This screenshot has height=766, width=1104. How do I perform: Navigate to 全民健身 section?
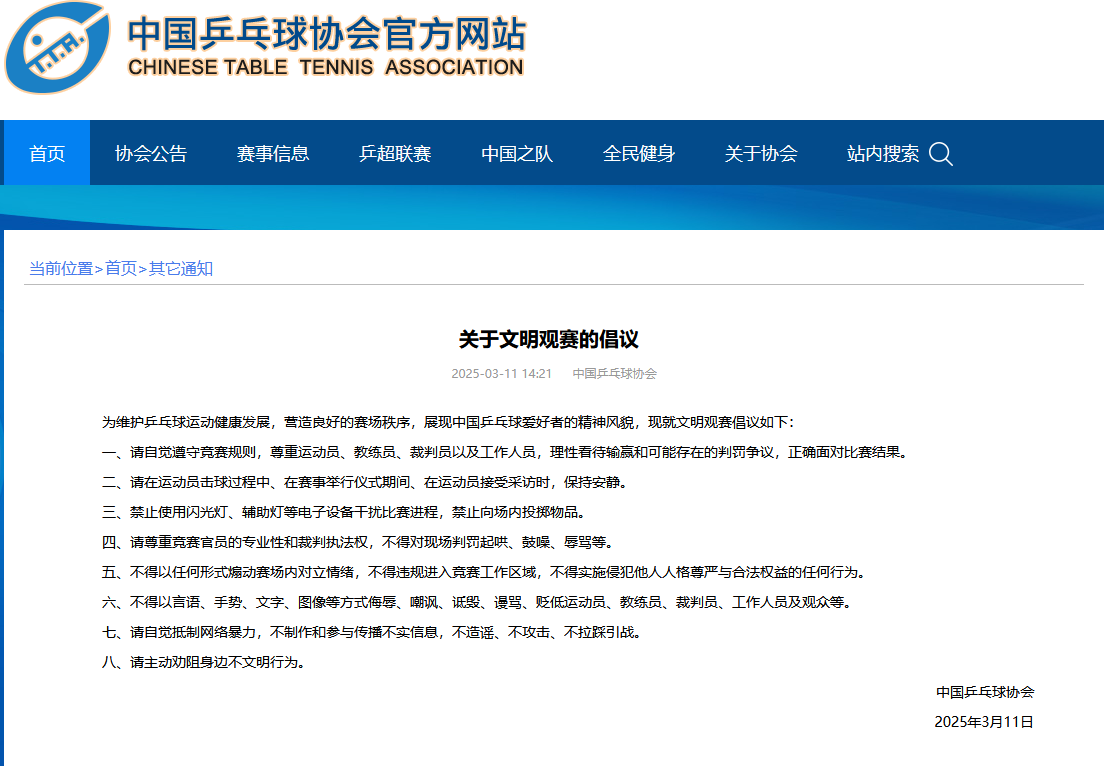pyautogui.click(x=639, y=153)
